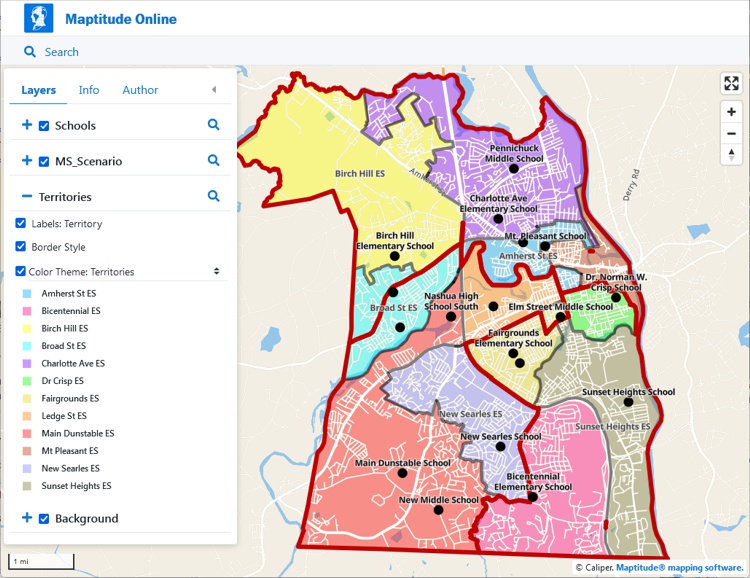Open search for the Schools layer

pyautogui.click(x=213, y=125)
